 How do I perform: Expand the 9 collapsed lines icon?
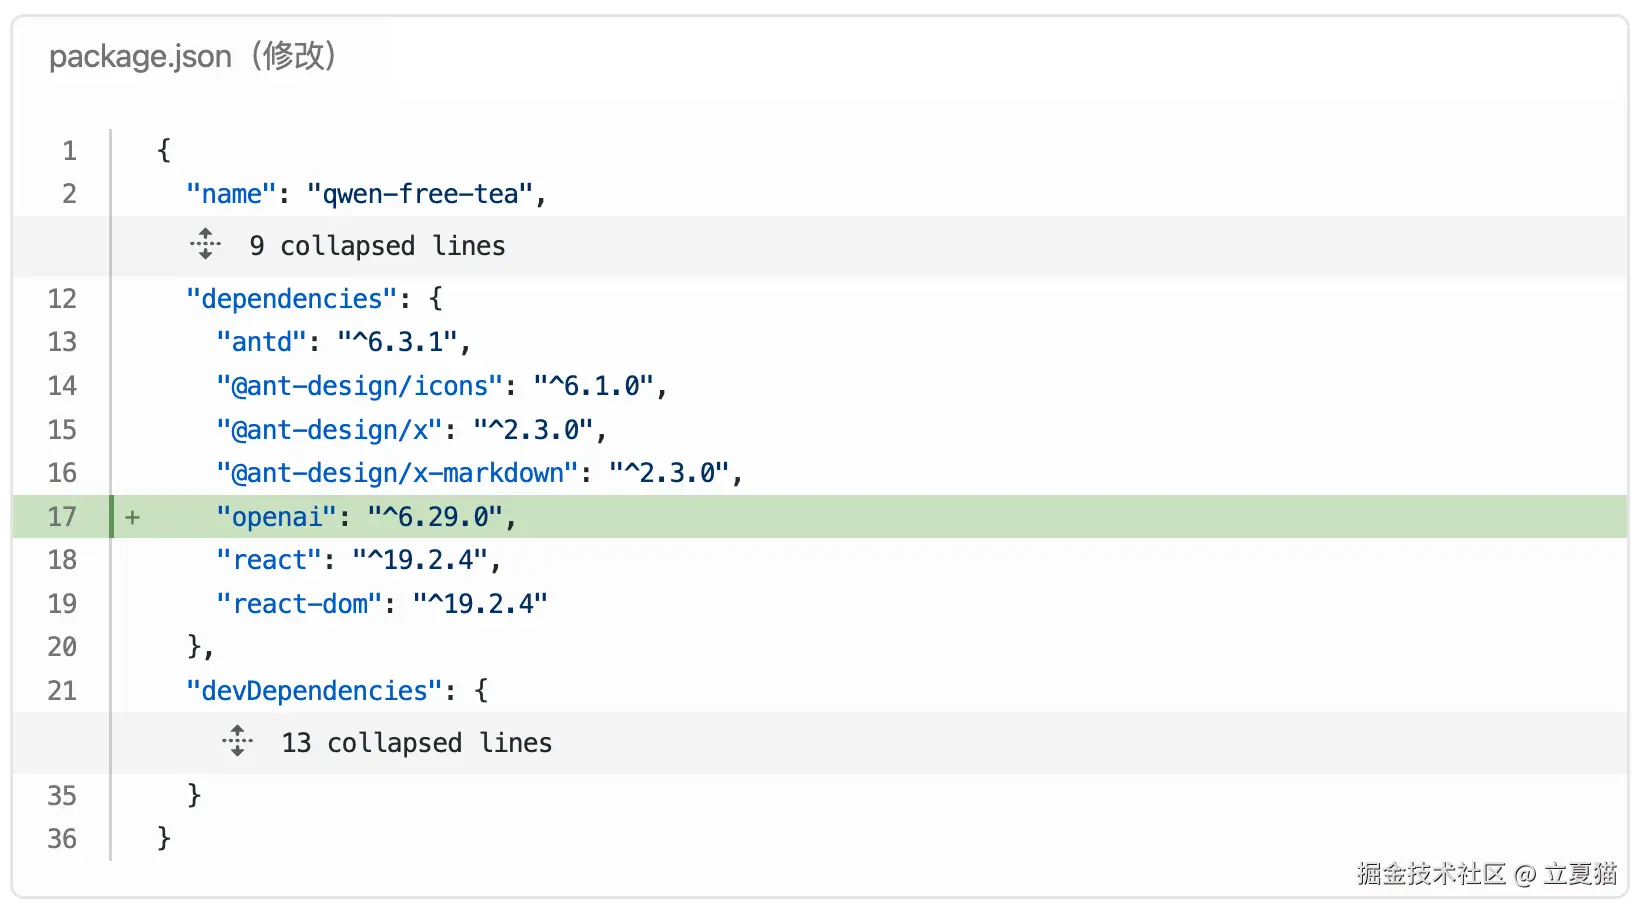(x=205, y=244)
